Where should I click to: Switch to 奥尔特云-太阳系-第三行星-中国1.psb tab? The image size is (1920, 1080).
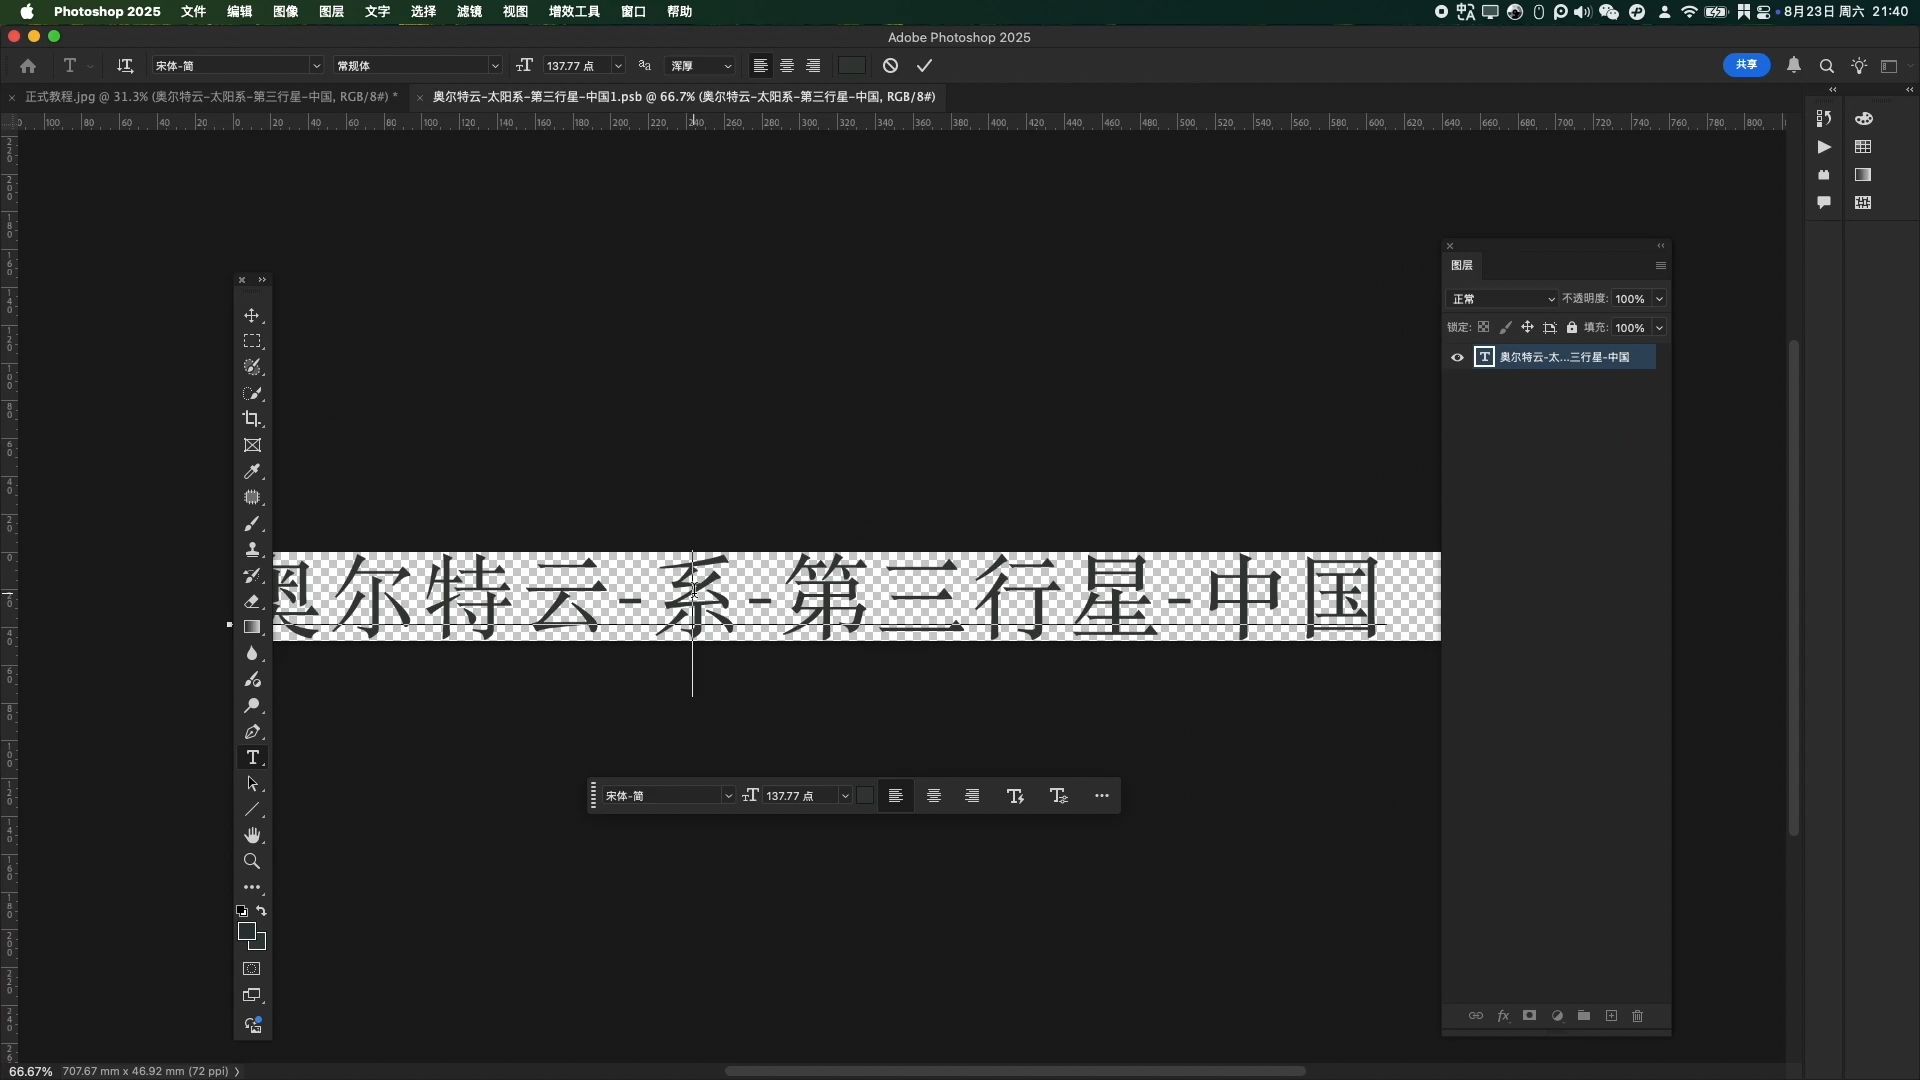[x=684, y=97]
